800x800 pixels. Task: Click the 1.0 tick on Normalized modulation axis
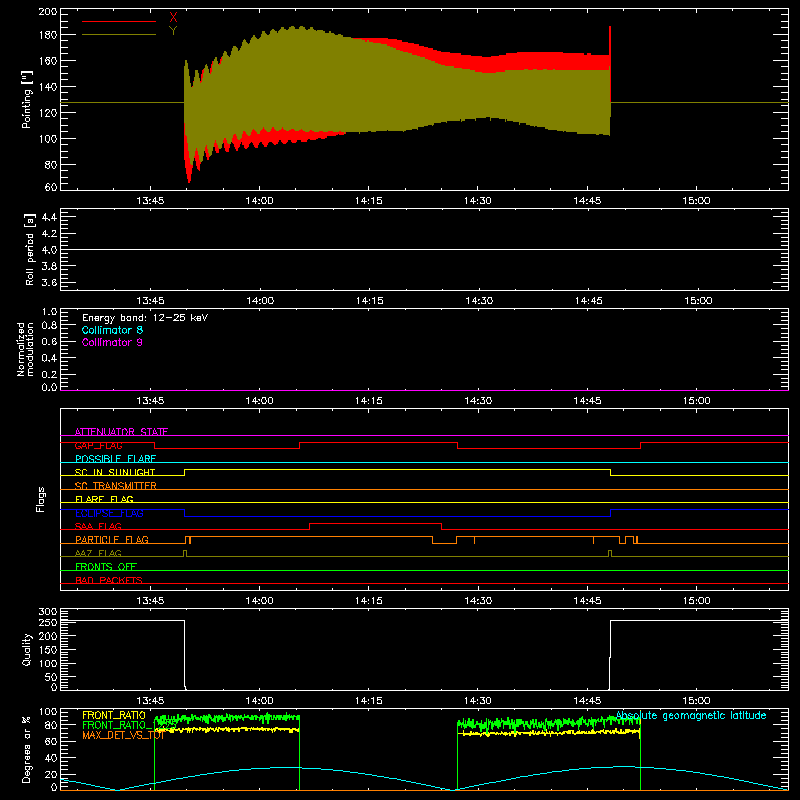coord(49,312)
